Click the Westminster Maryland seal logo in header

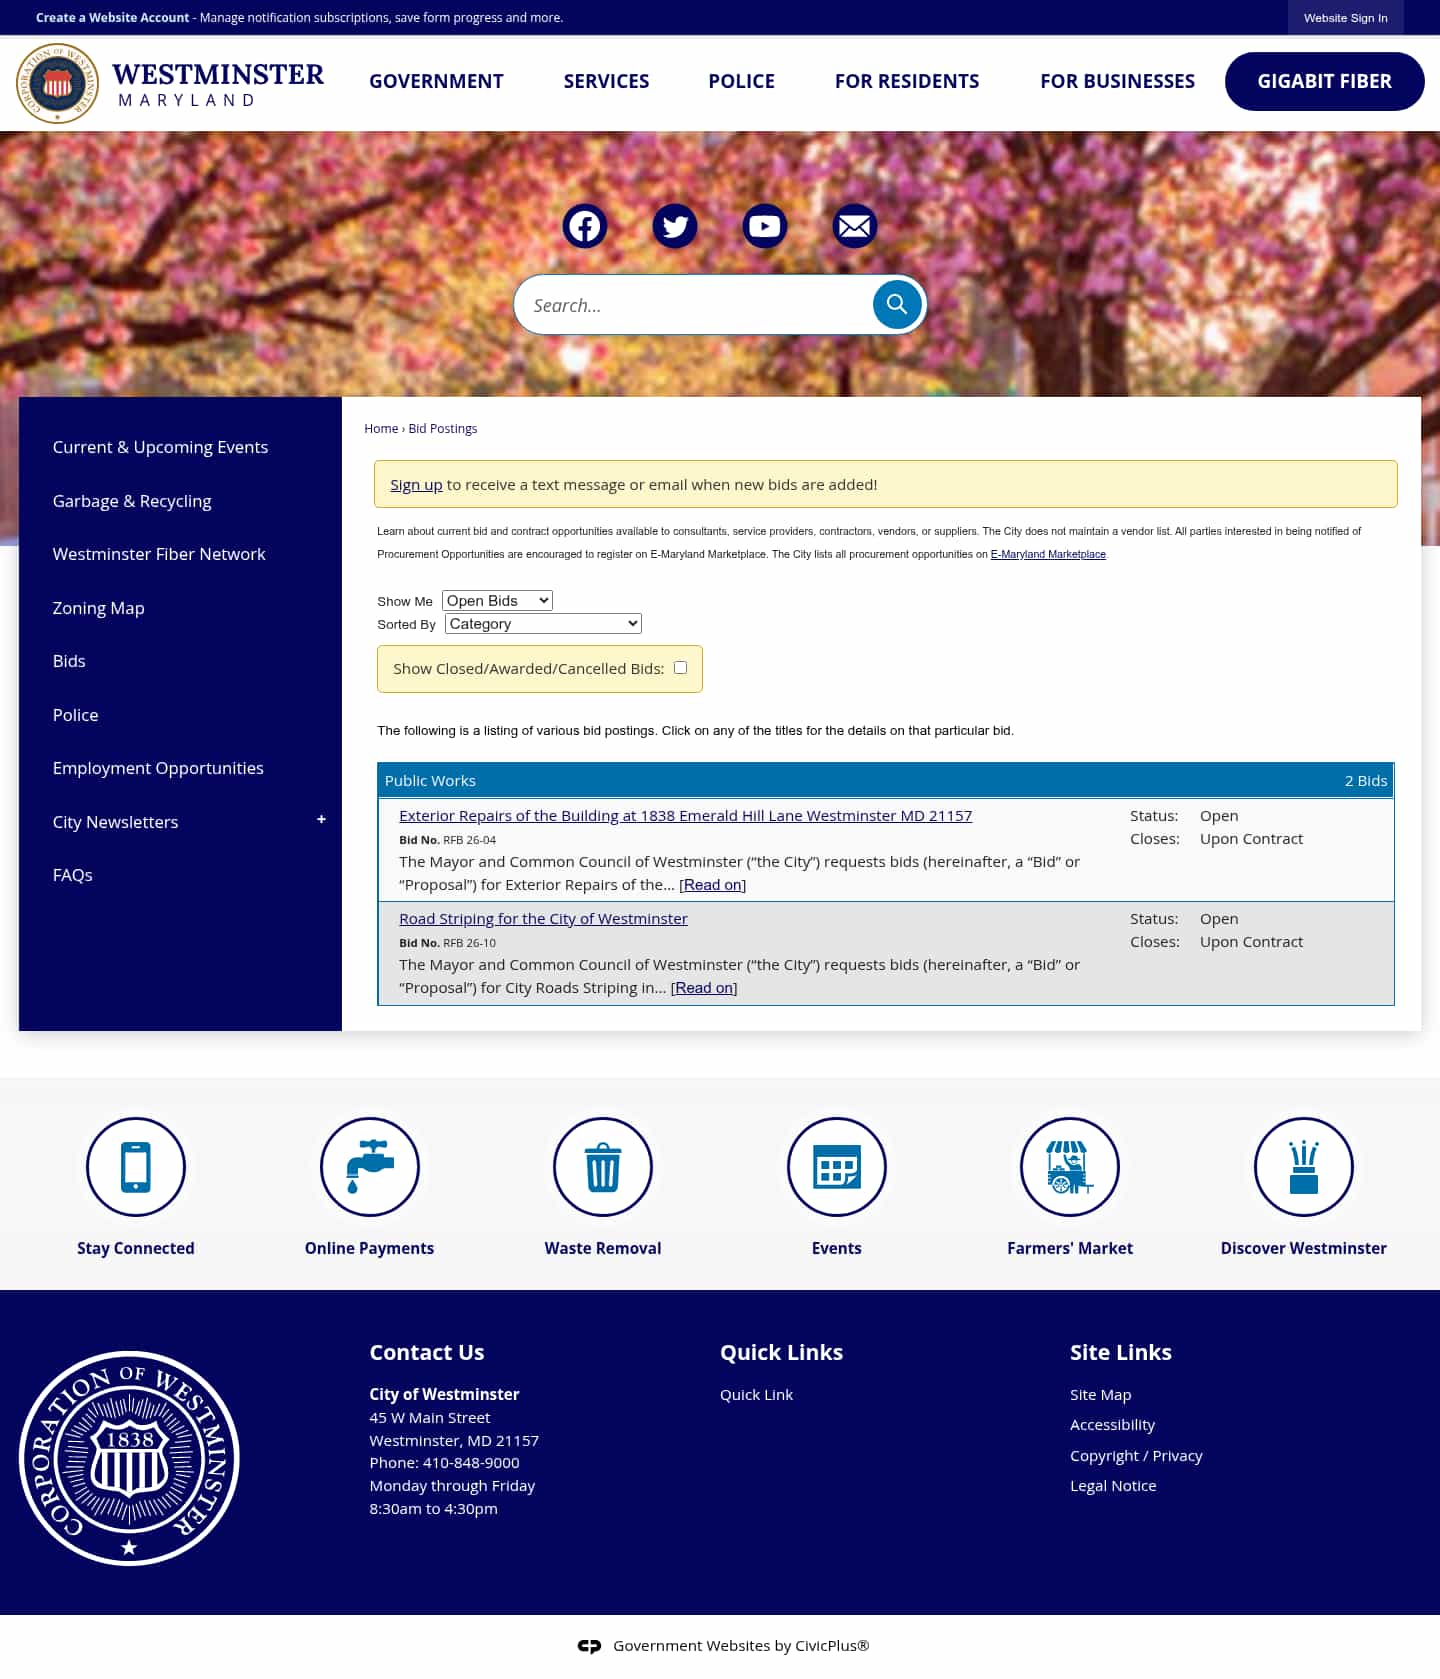point(57,83)
